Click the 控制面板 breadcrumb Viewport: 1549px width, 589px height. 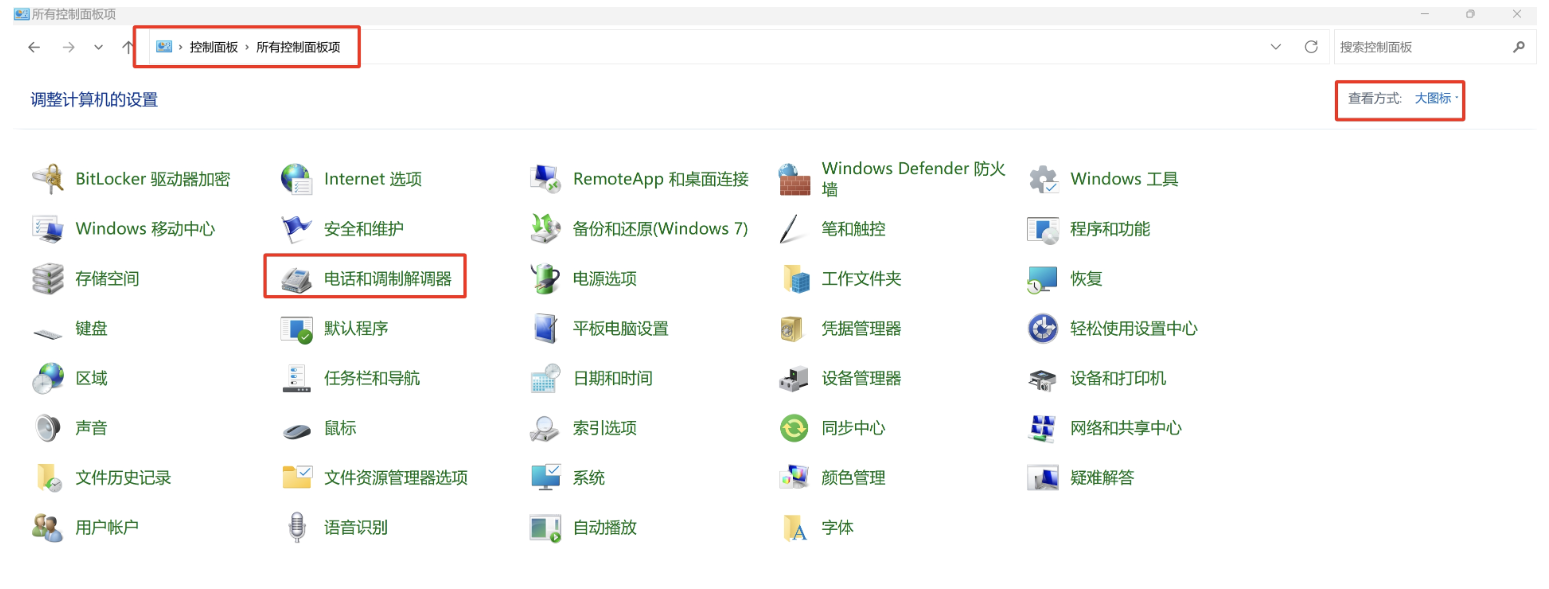pyautogui.click(x=214, y=47)
